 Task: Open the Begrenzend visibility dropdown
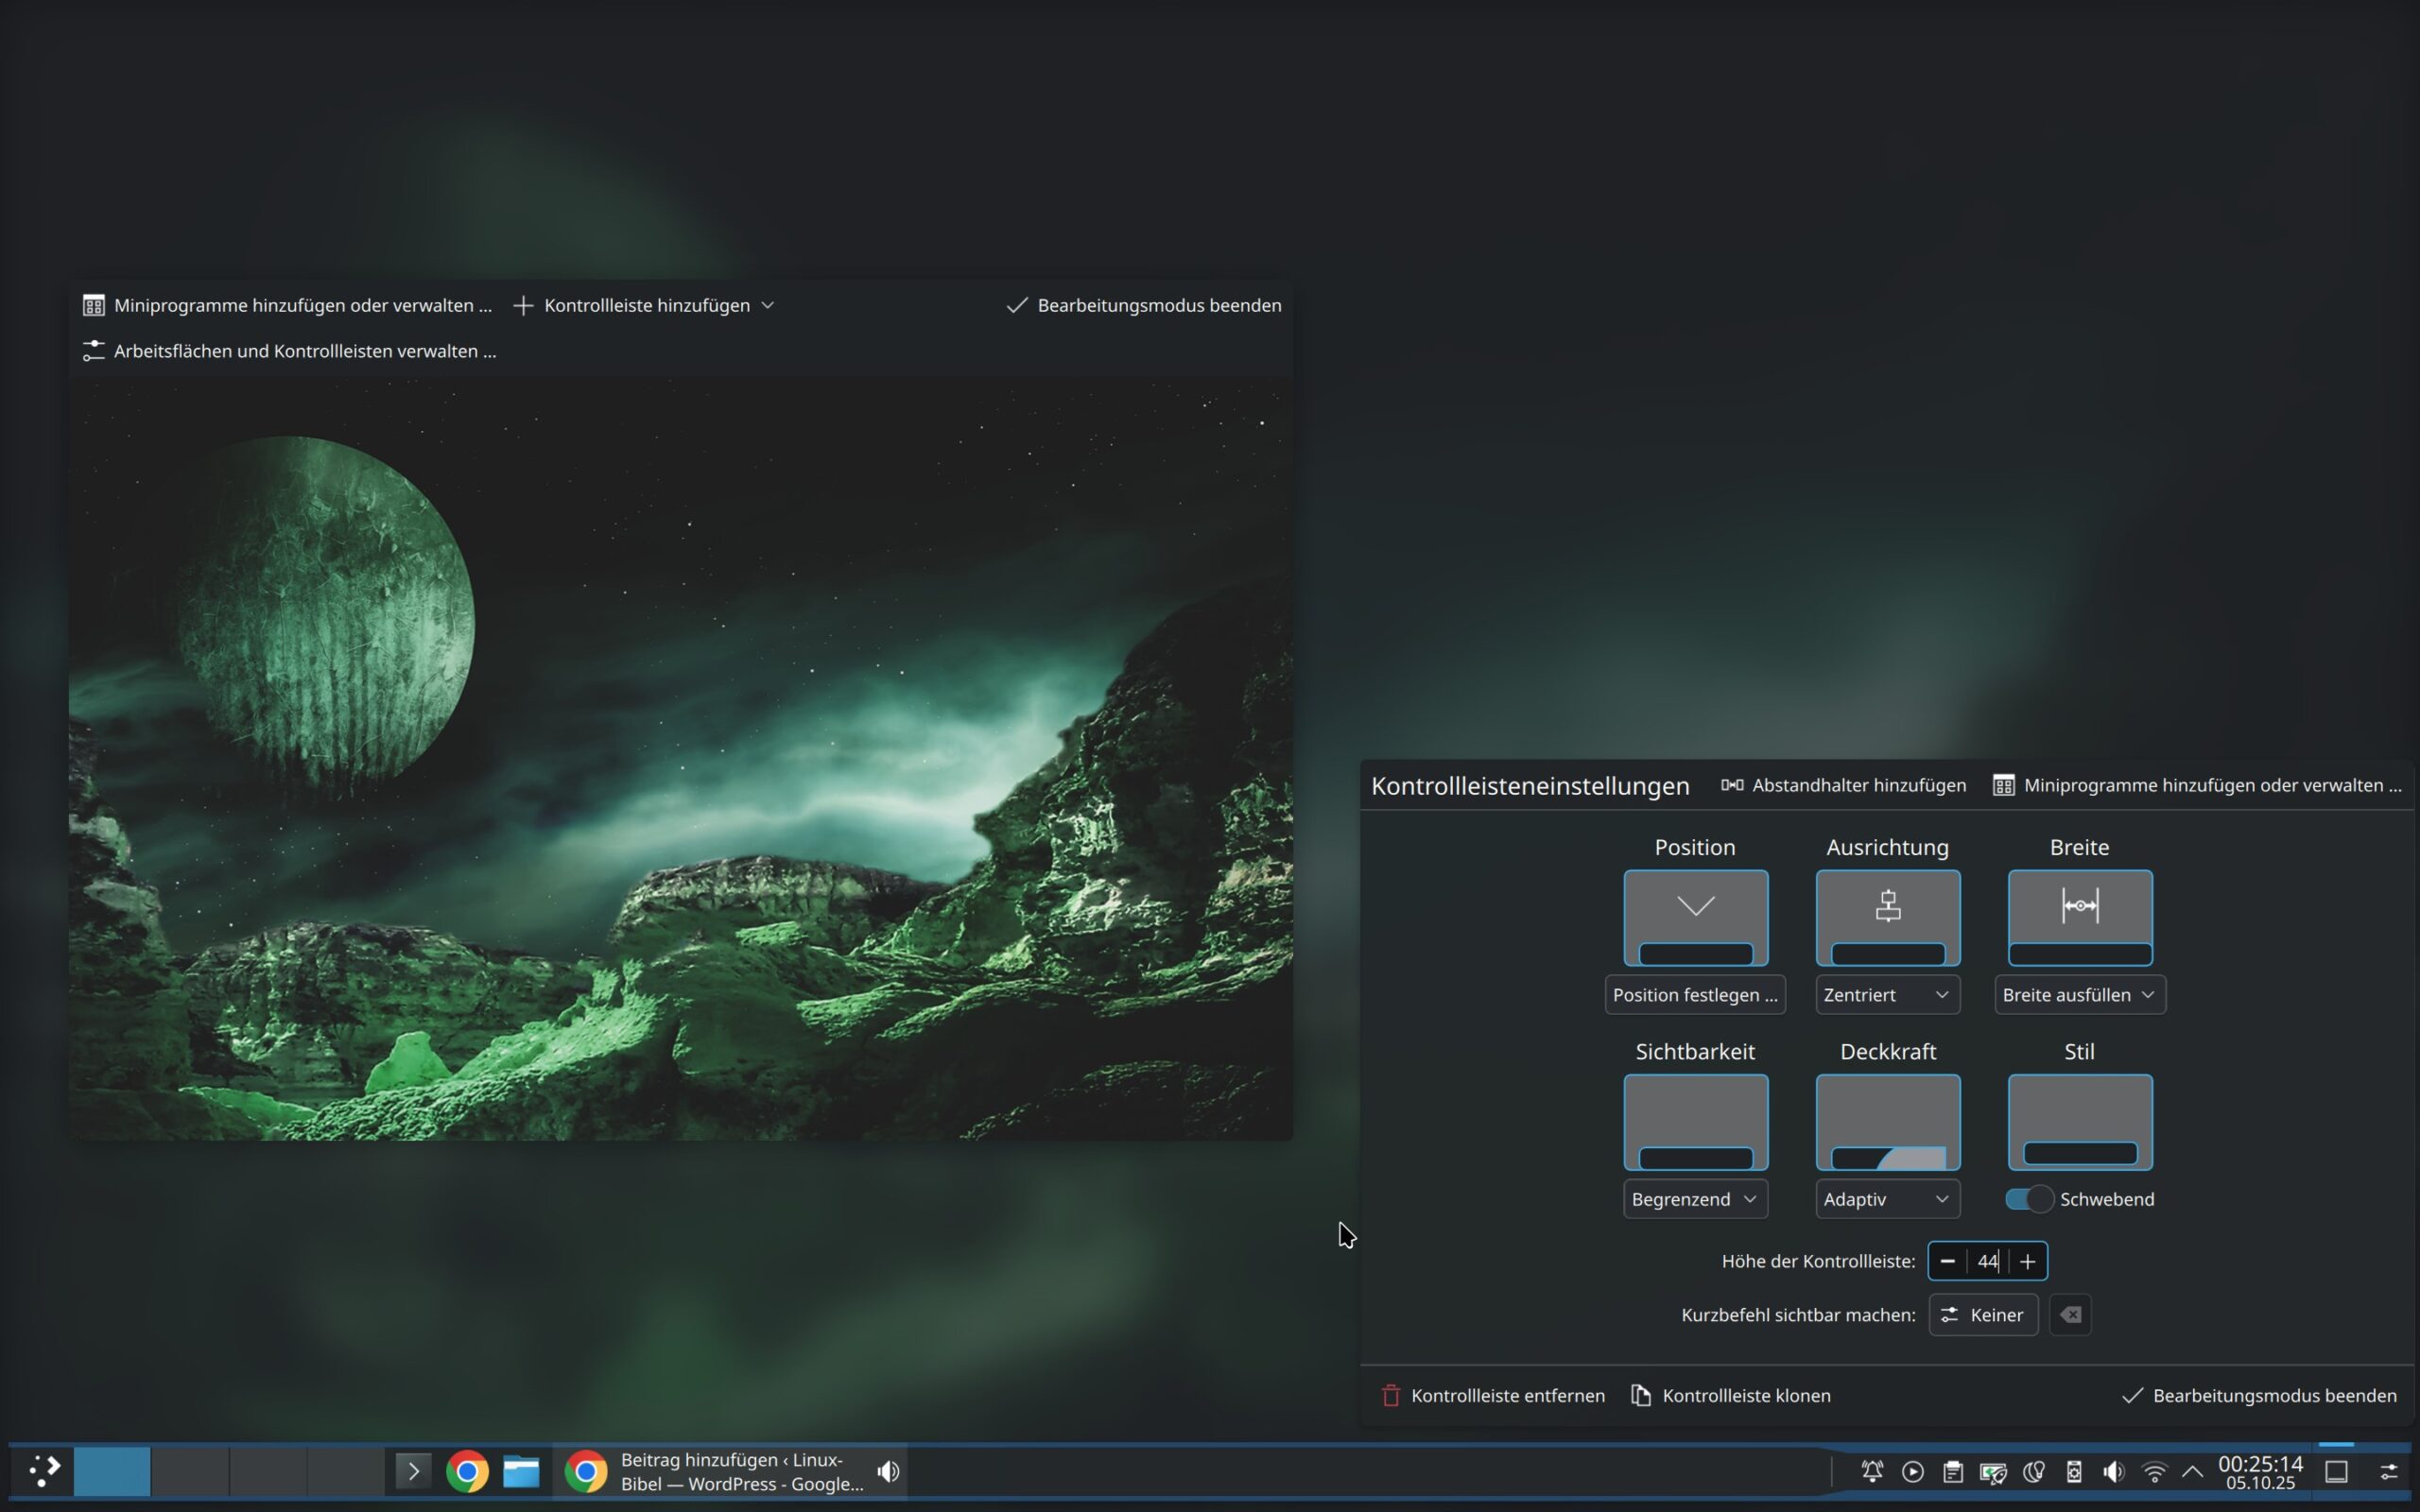pyautogui.click(x=1695, y=1198)
